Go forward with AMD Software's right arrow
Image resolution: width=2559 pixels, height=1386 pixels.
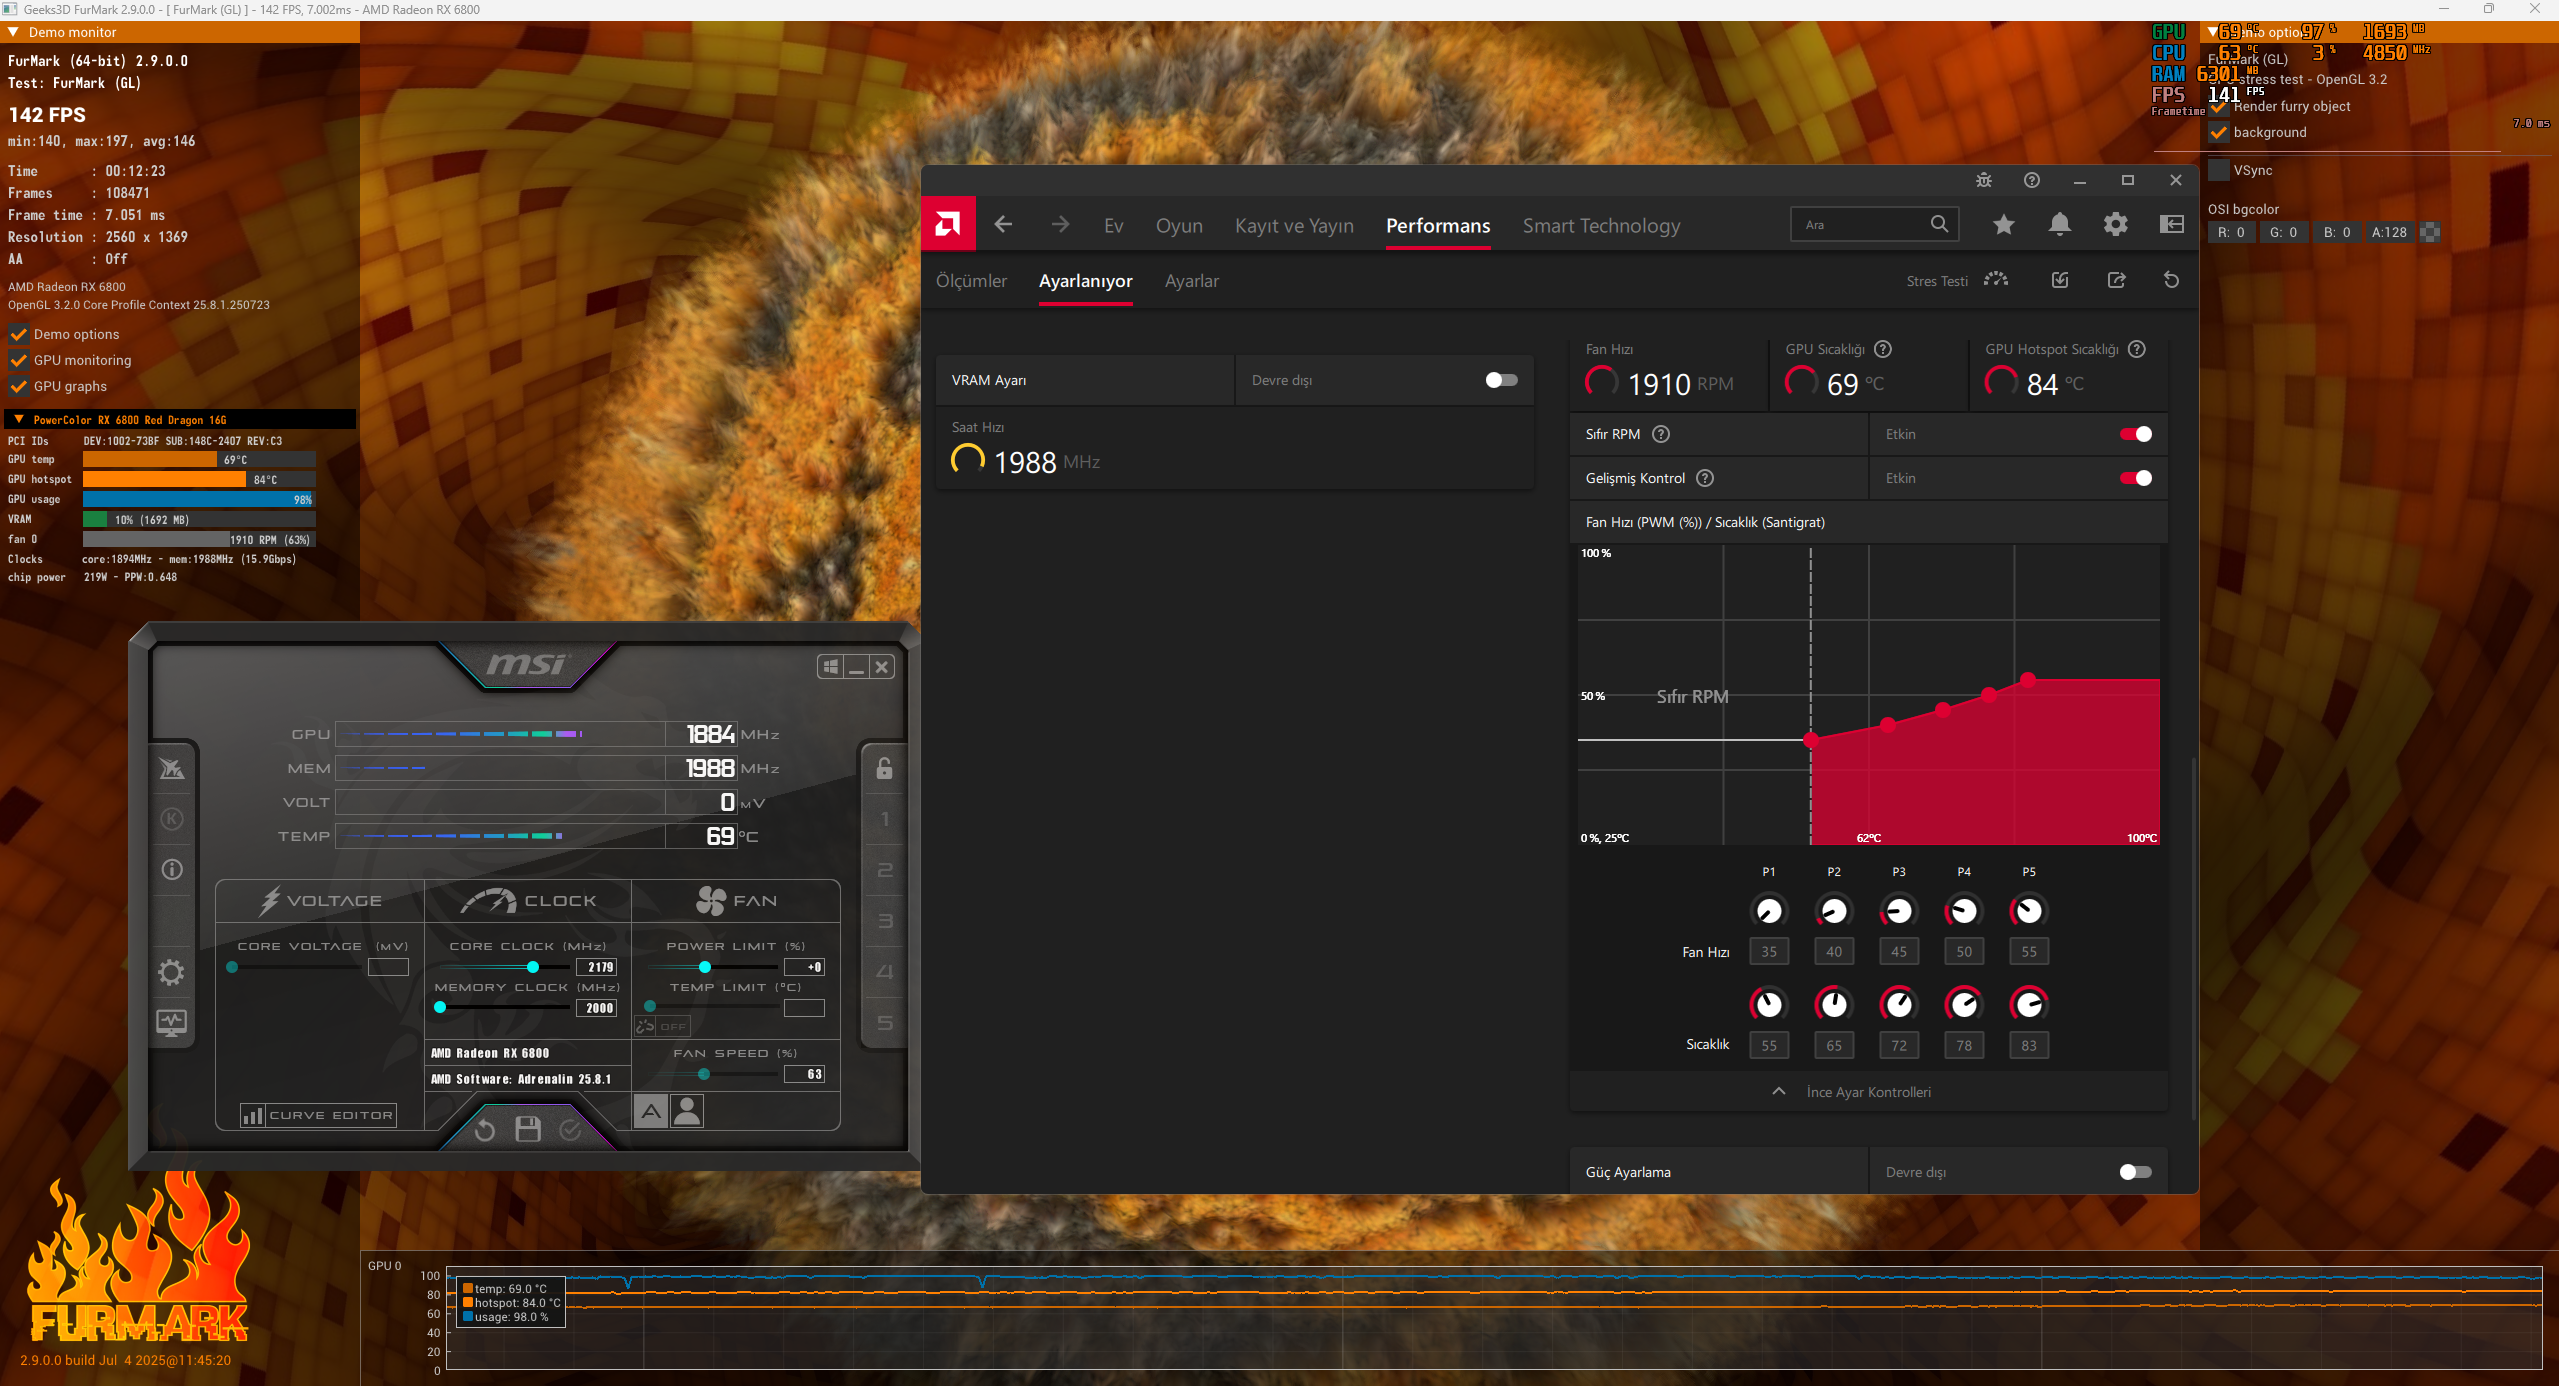(1060, 224)
